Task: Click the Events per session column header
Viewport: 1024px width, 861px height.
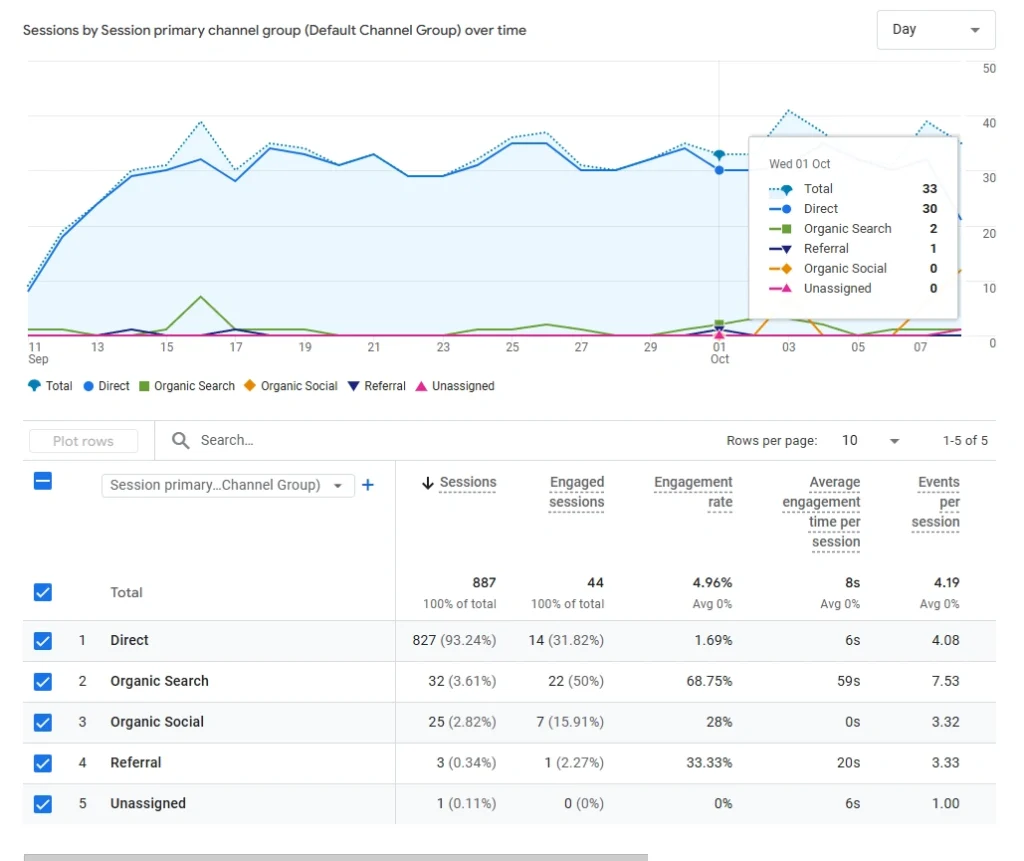Action: (x=937, y=502)
